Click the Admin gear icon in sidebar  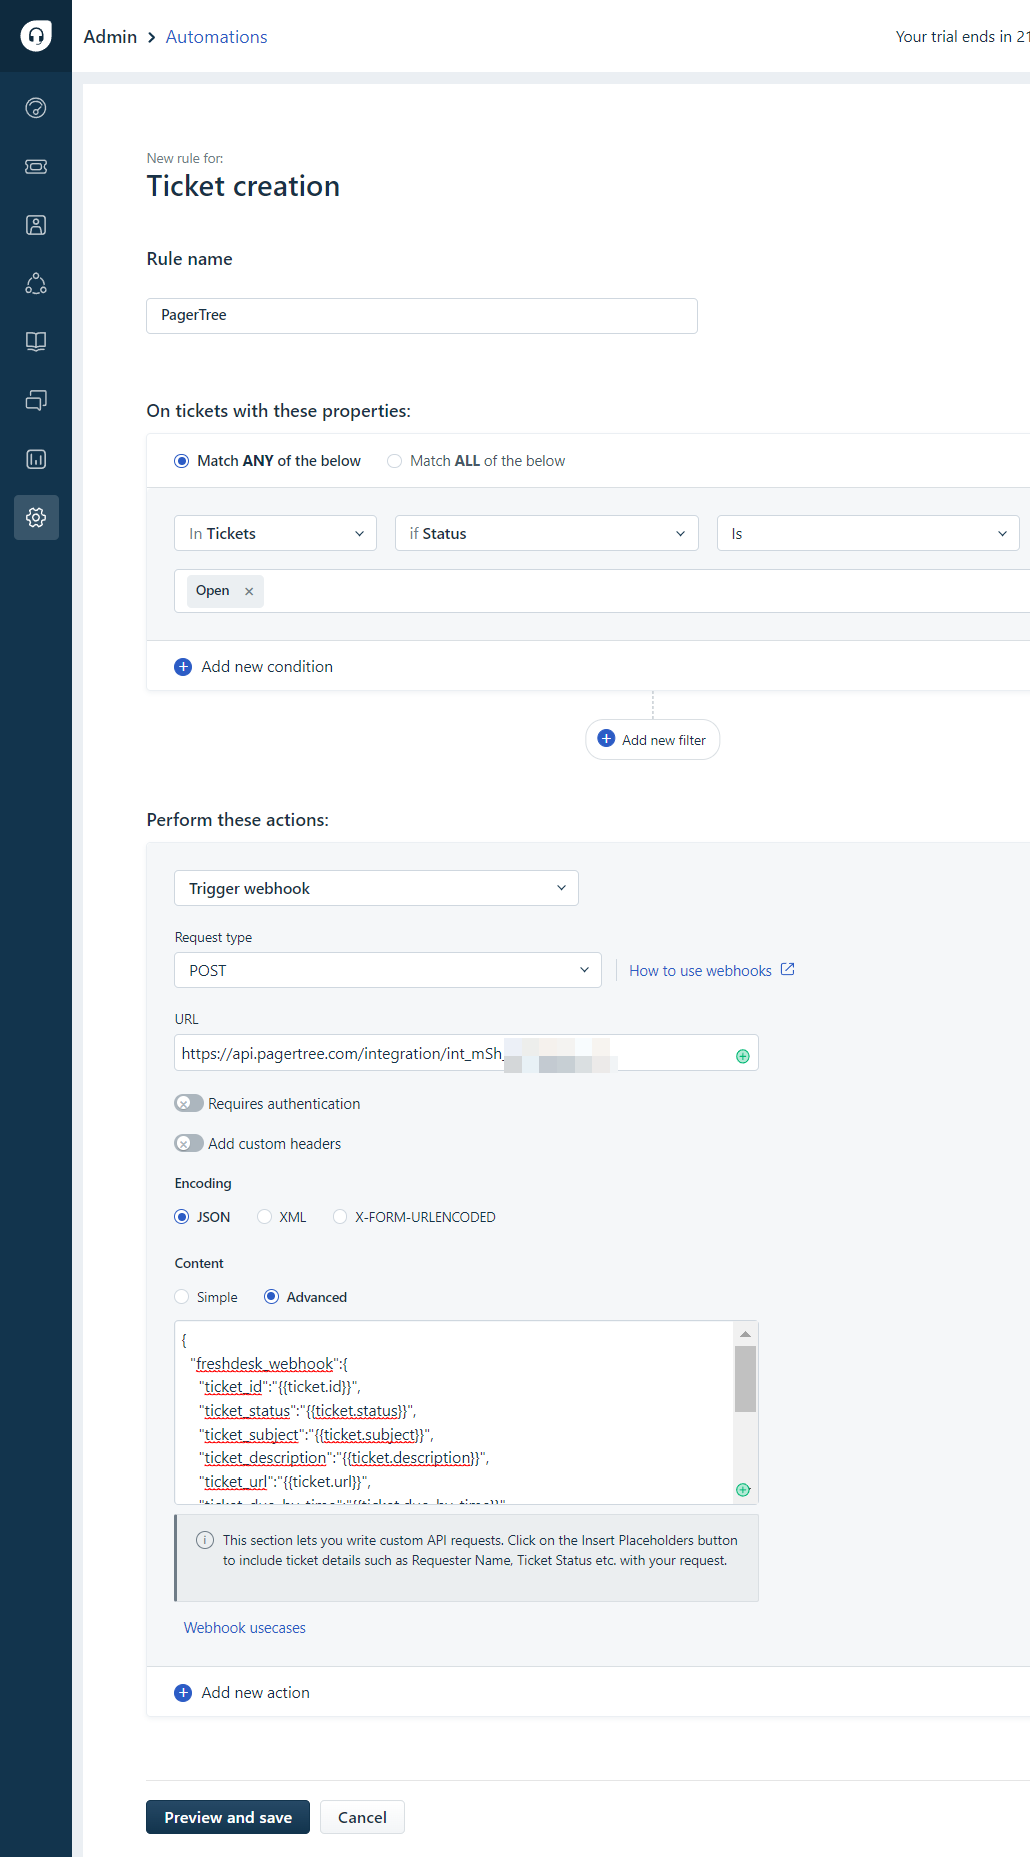click(36, 517)
